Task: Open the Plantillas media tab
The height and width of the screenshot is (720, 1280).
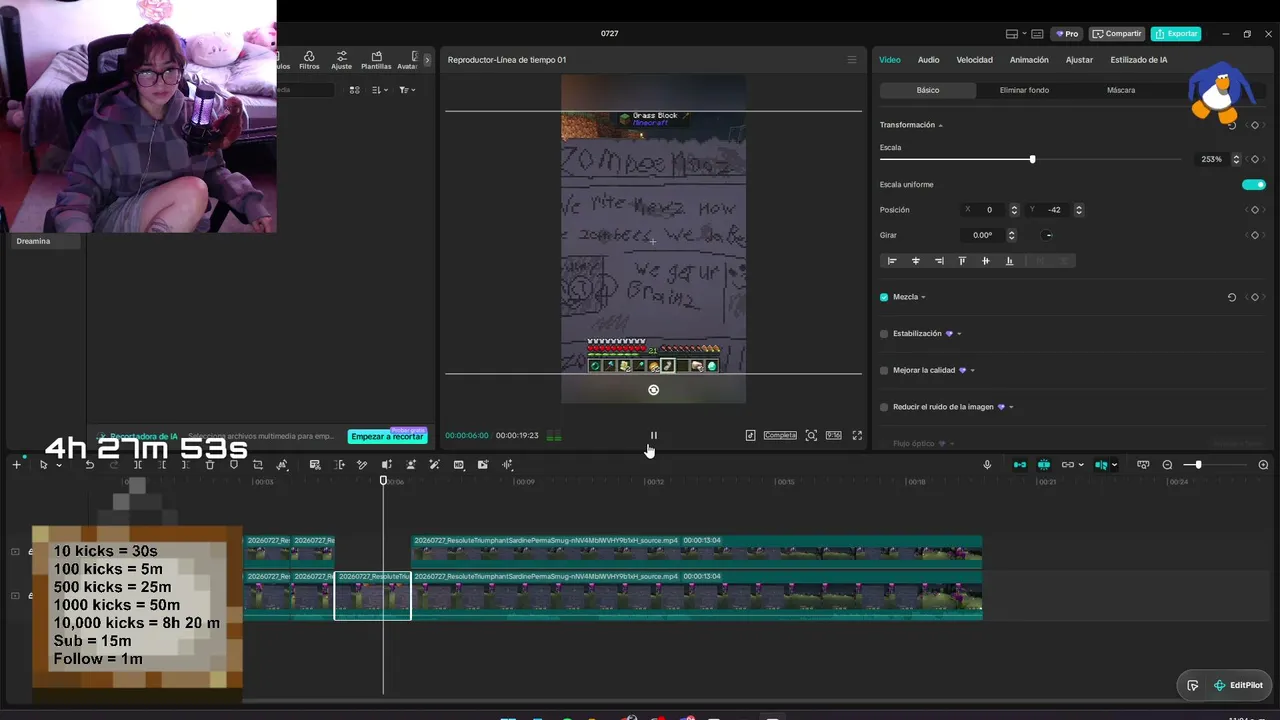Action: tap(376, 60)
